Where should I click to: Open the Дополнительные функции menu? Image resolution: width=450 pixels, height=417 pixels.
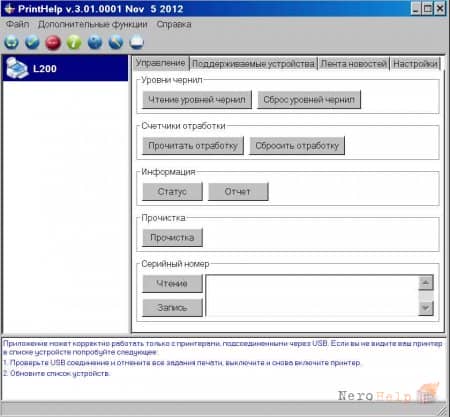click(92, 24)
